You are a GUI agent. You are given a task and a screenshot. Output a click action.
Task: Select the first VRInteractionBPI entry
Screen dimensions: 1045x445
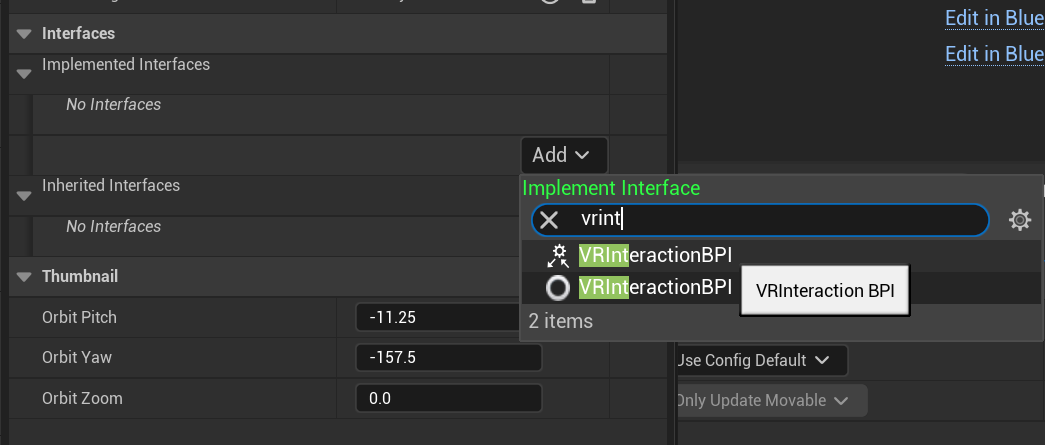click(x=655, y=256)
